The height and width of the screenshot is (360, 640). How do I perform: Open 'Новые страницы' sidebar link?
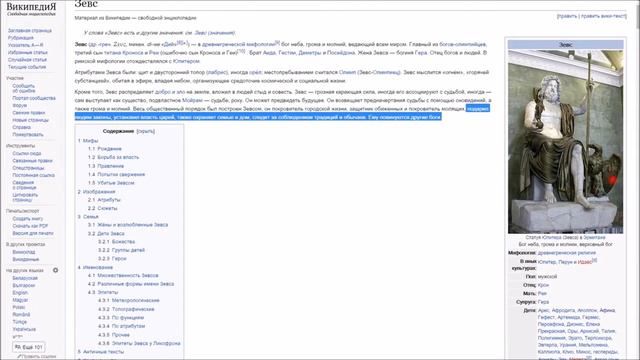30,120
